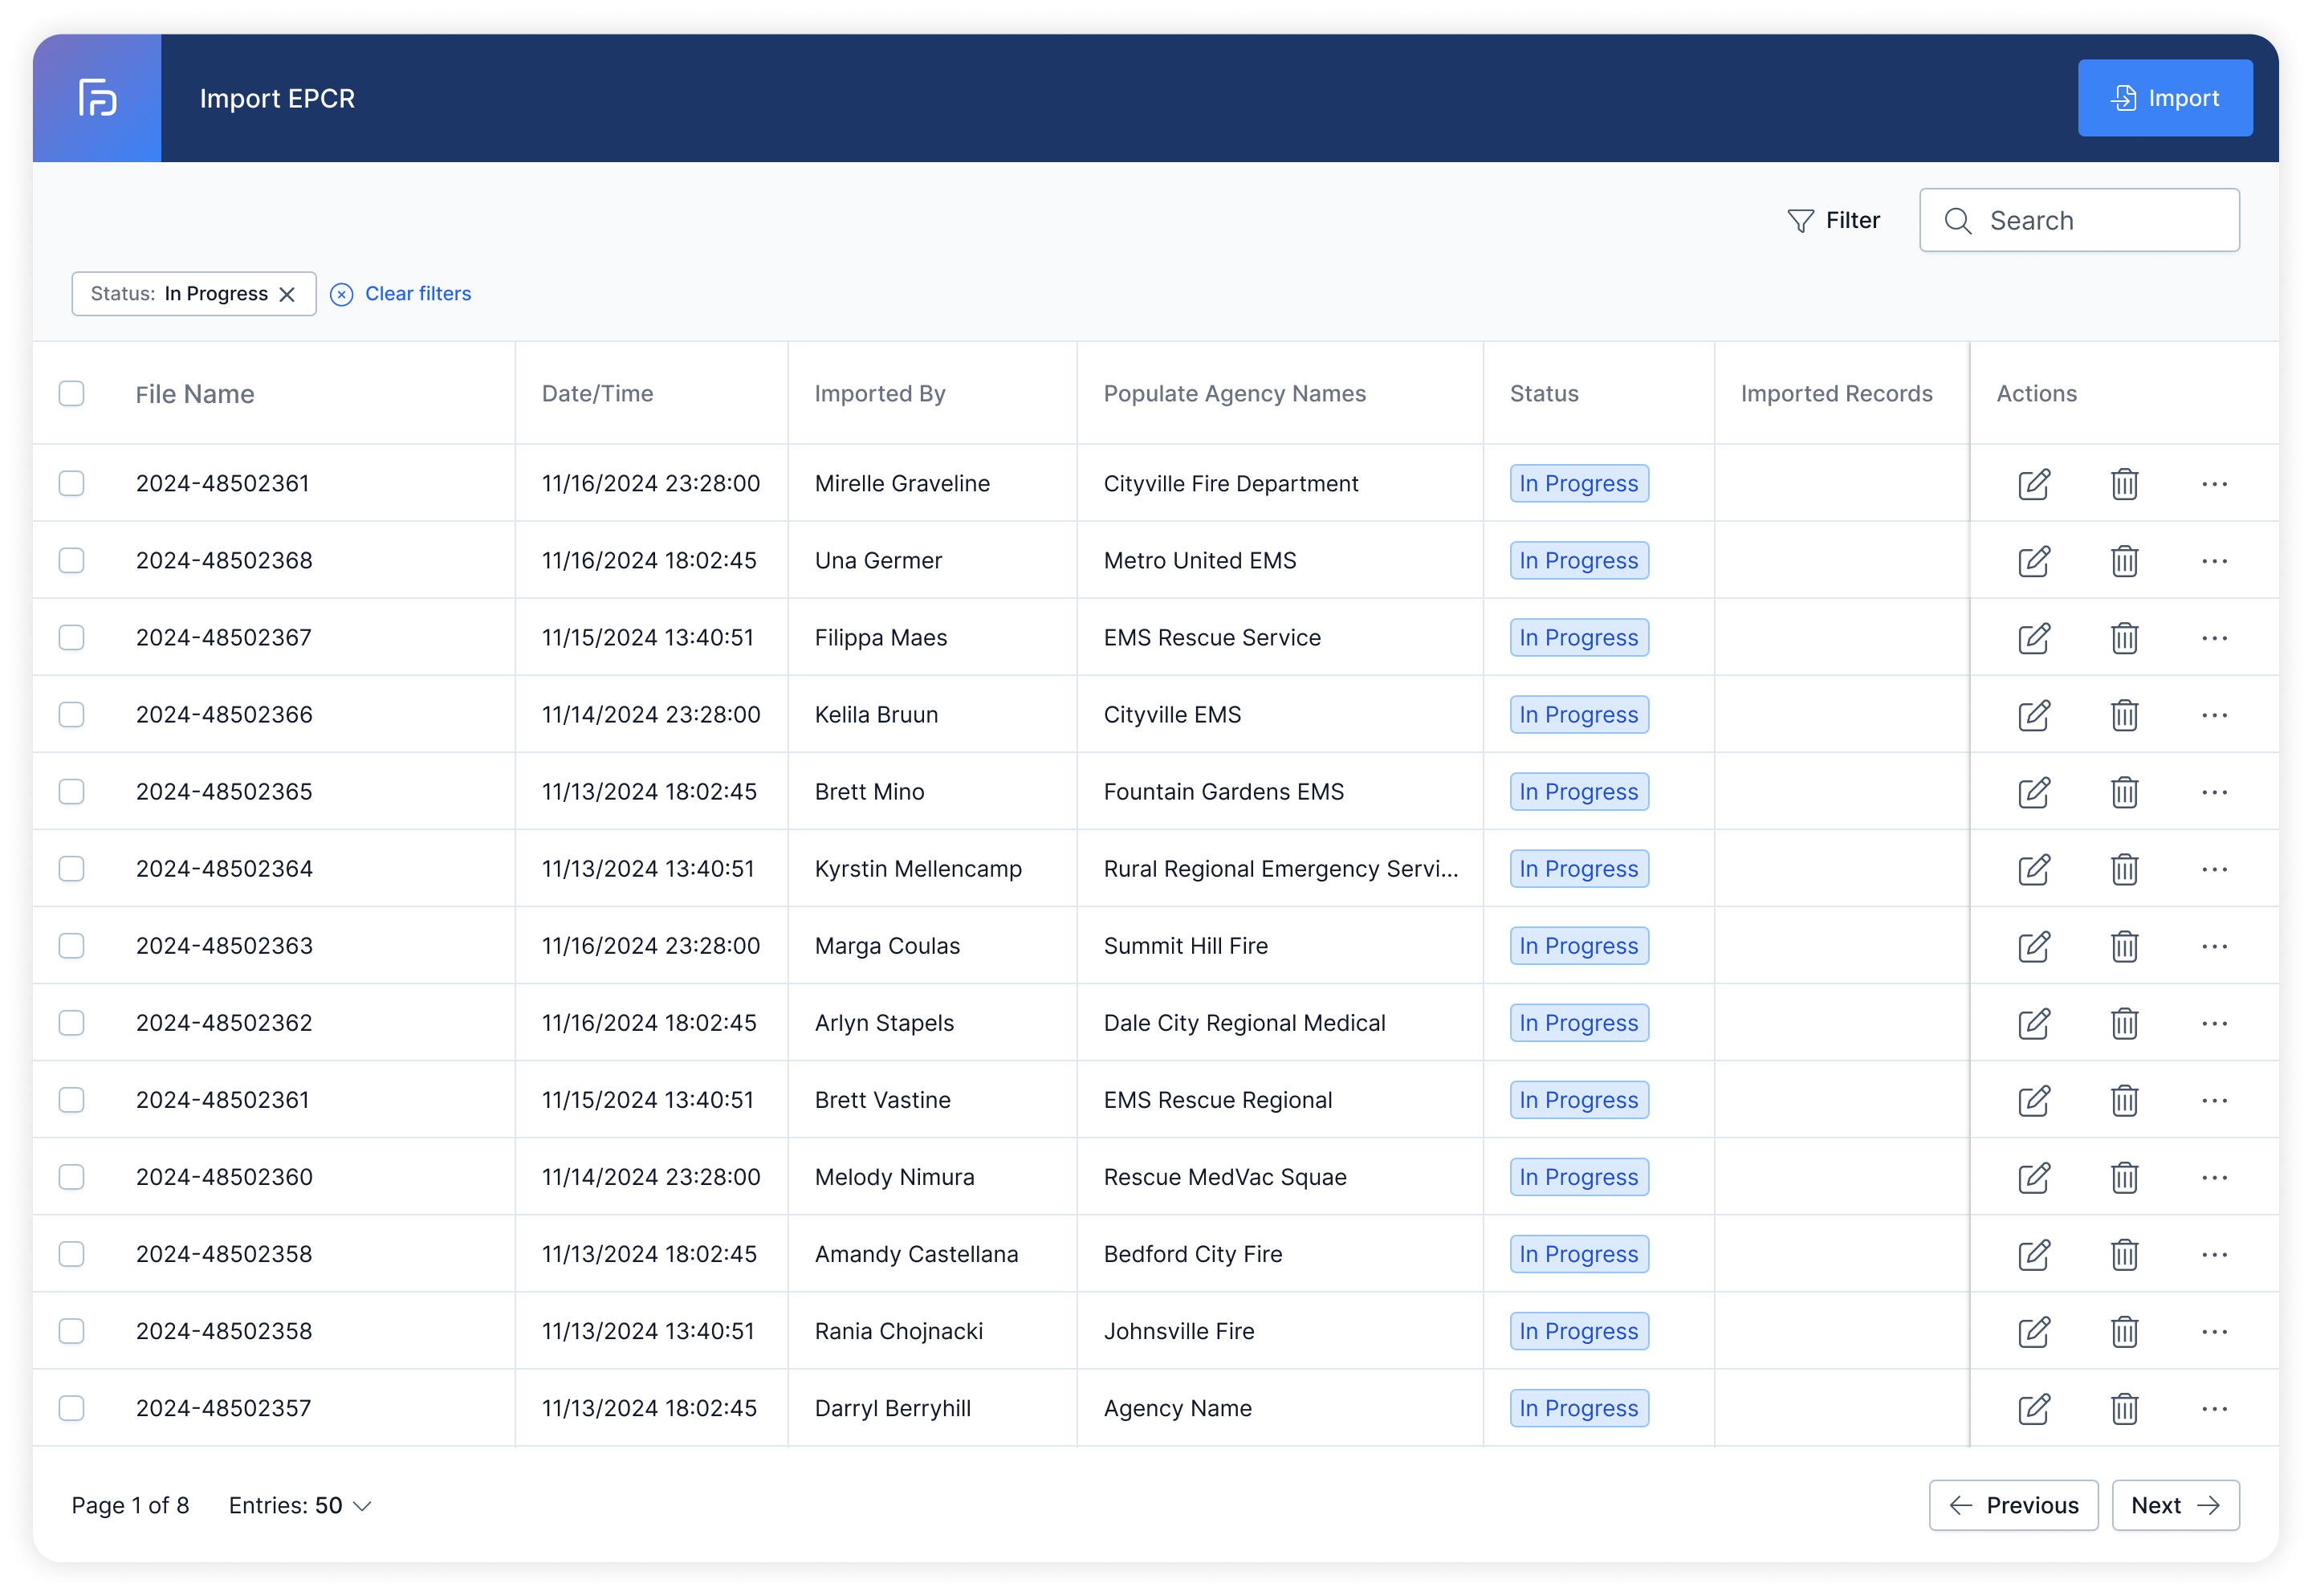The width and height of the screenshot is (2312, 1596).
Task: Edit the Cityville EMS import entry
Action: click(2033, 715)
